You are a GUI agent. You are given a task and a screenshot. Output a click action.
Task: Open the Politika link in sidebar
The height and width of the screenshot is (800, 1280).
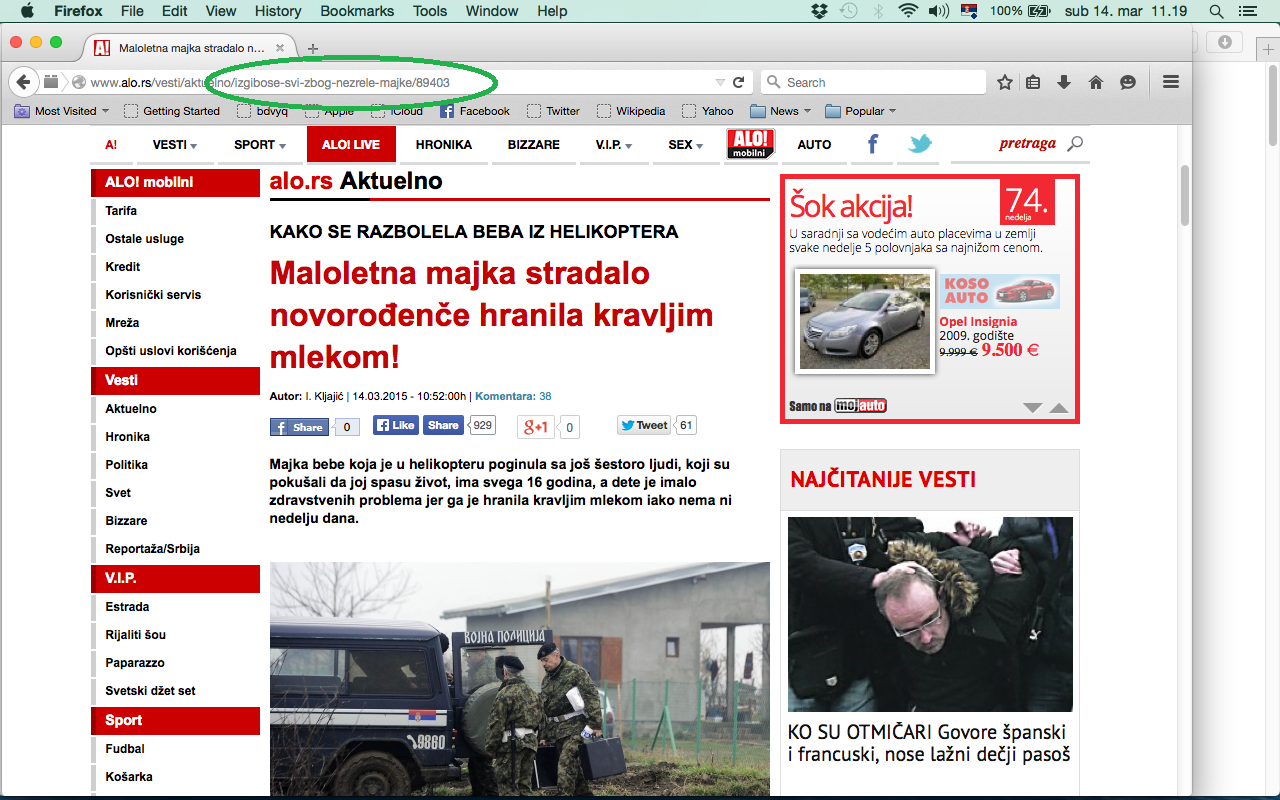(126, 465)
